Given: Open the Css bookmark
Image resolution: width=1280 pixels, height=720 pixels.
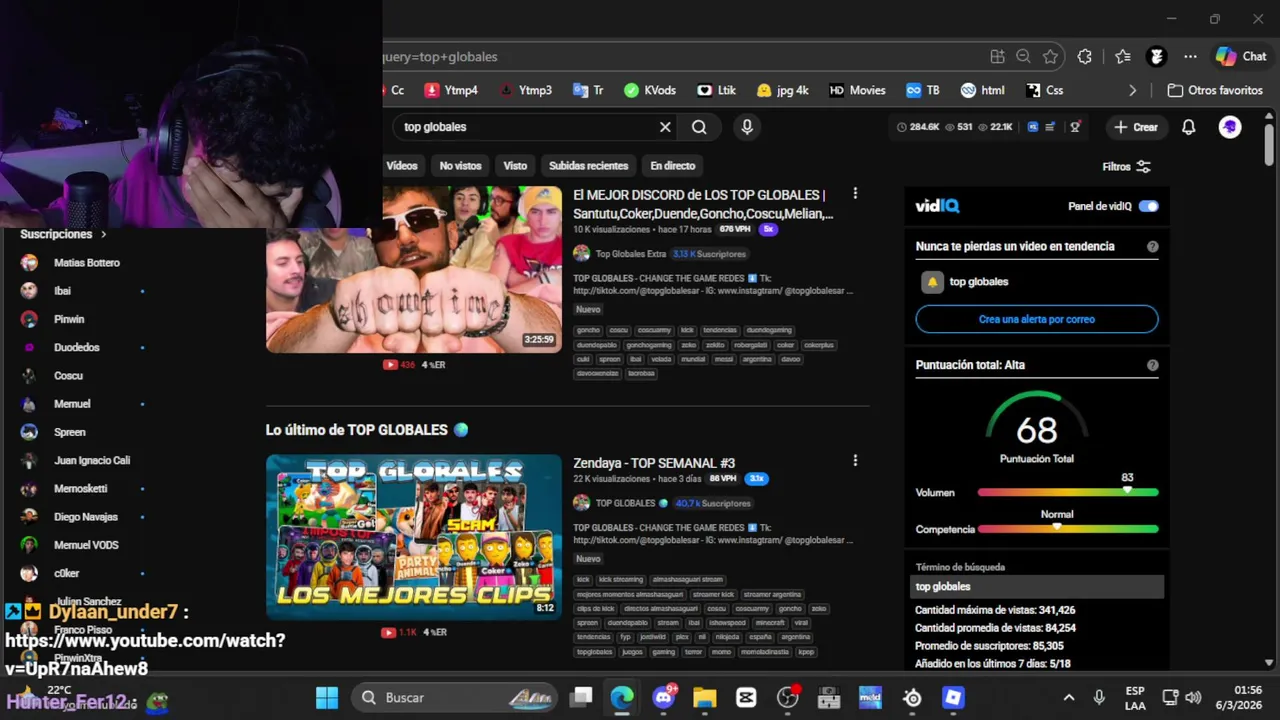Looking at the screenshot, I should pos(1045,90).
